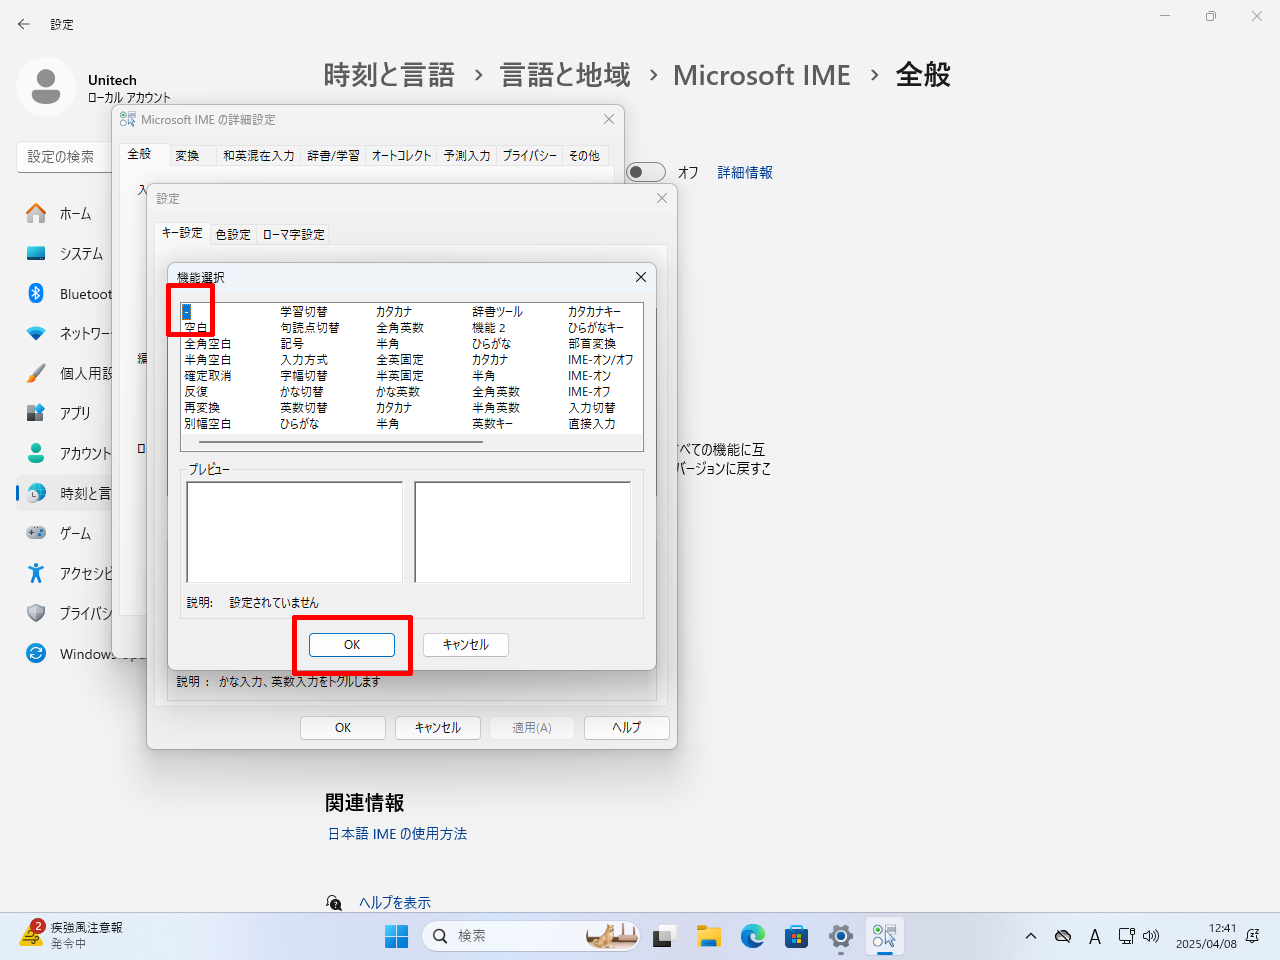
Task: Close the 機能選択 dialog with X
Action: point(641,277)
